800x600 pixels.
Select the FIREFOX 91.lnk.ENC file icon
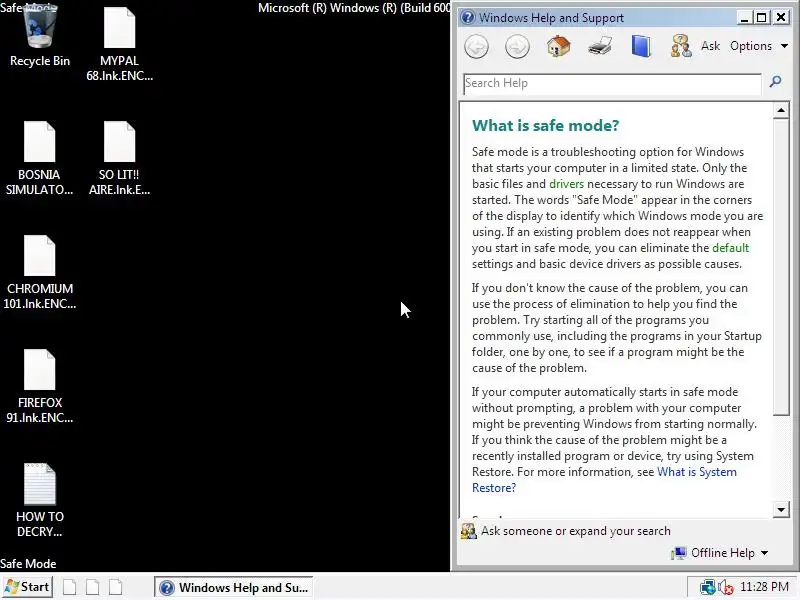(39, 386)
